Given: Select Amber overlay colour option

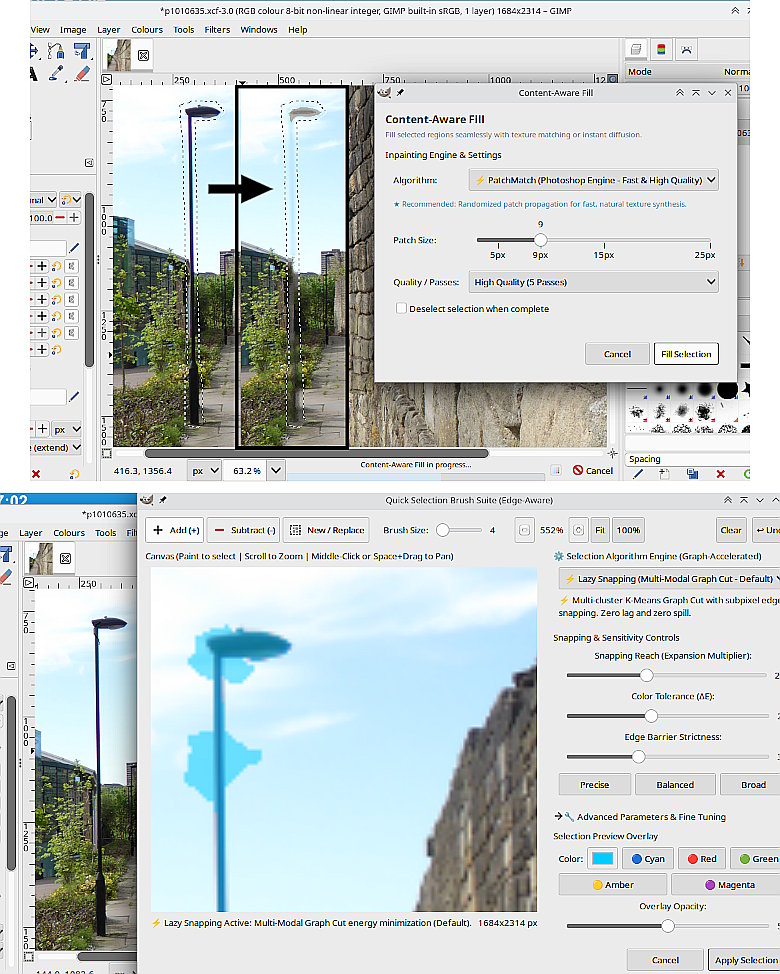Looking at the screenshot, I should pyautogui.click(x=613, y=885).
